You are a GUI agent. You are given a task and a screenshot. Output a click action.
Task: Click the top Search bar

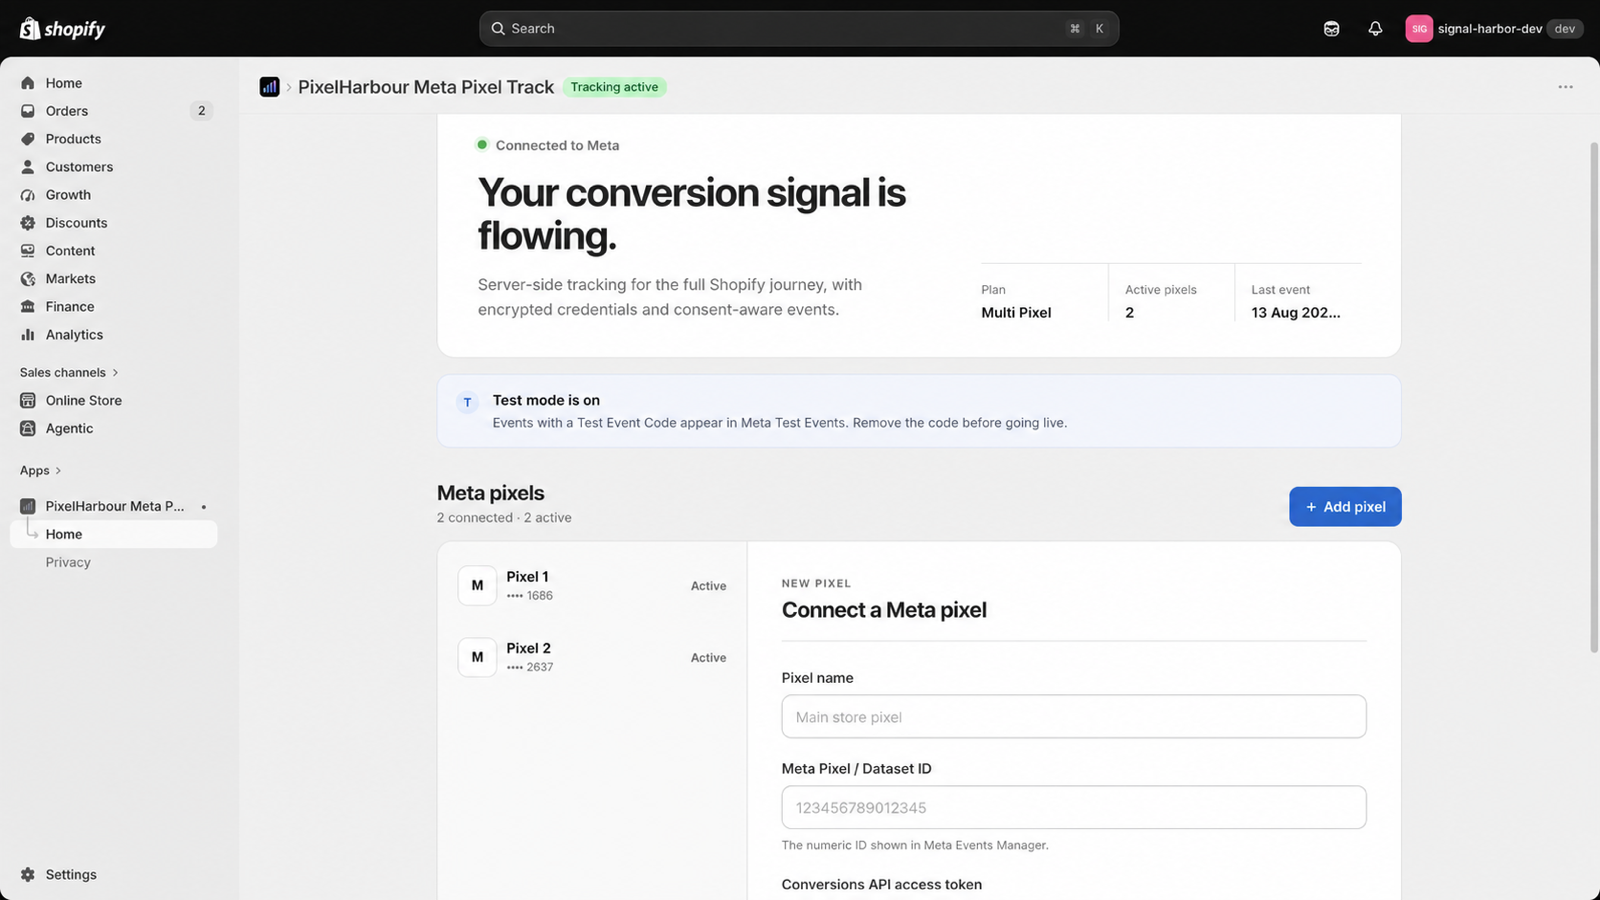click(x=799, y=29)
